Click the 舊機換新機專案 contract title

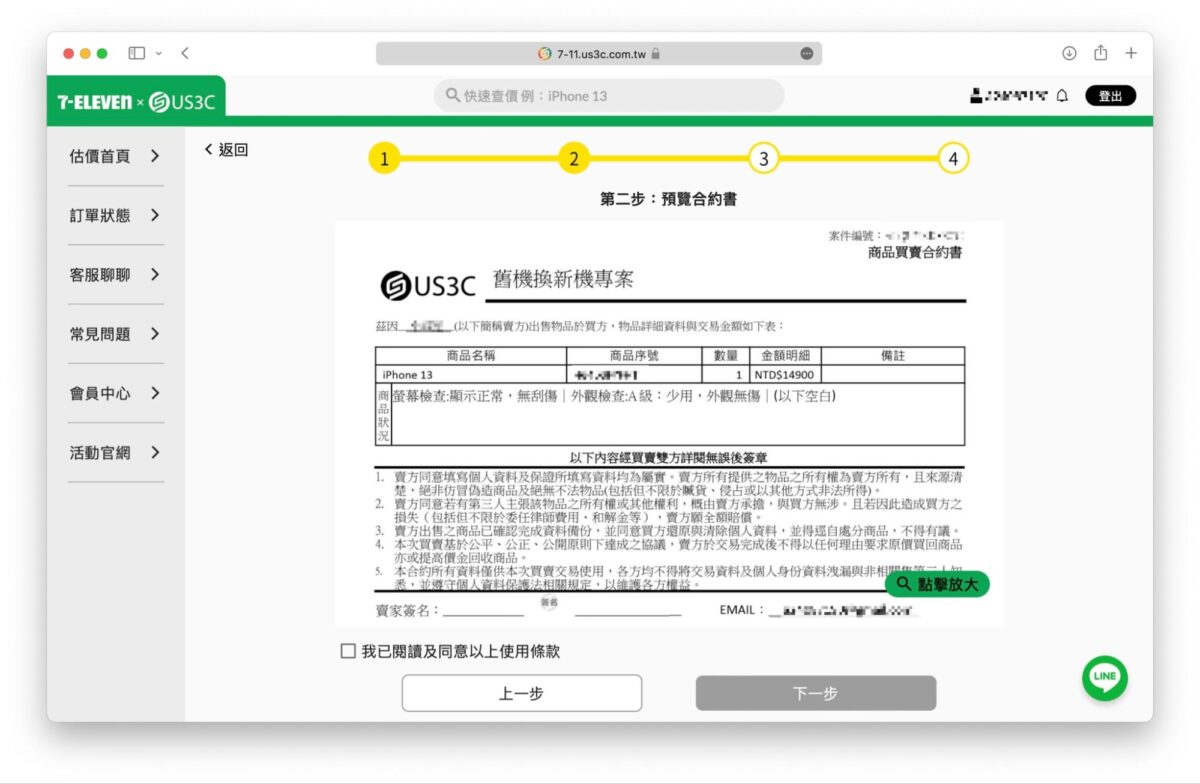(x=563, y=280)
